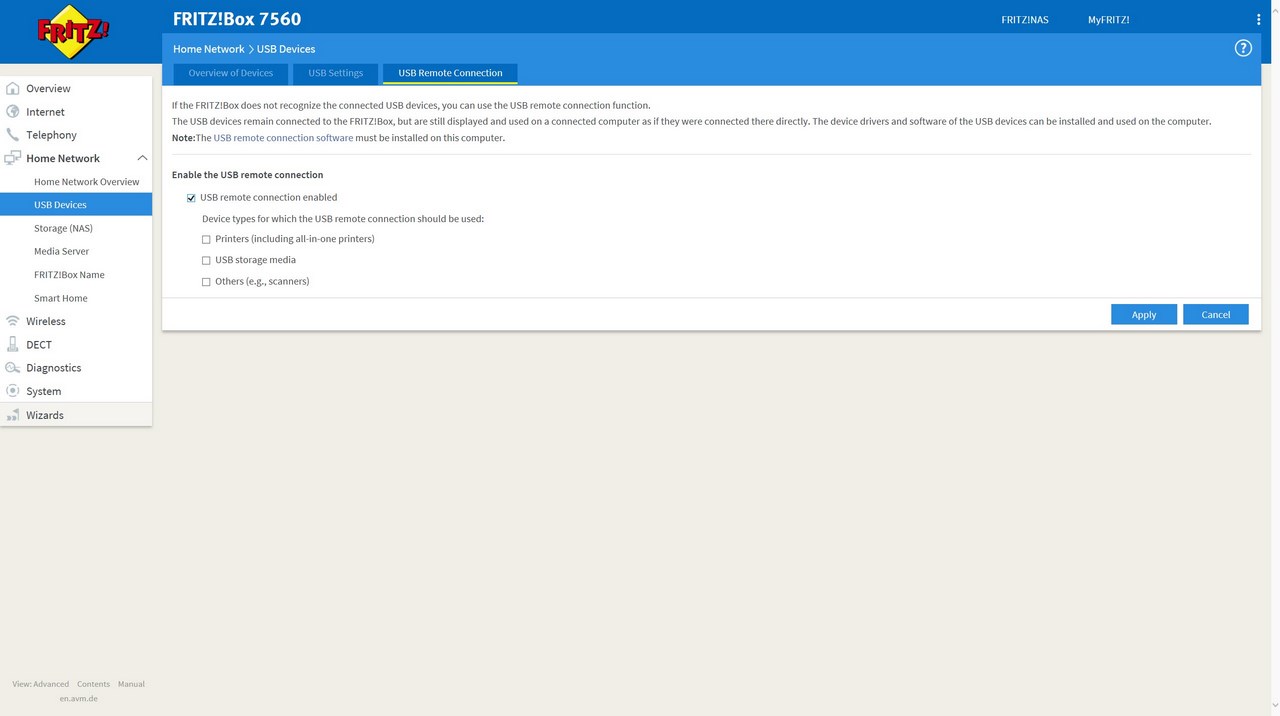Open Contents footer link
This screenshot has width=1280, height=716.
(93, 684)
